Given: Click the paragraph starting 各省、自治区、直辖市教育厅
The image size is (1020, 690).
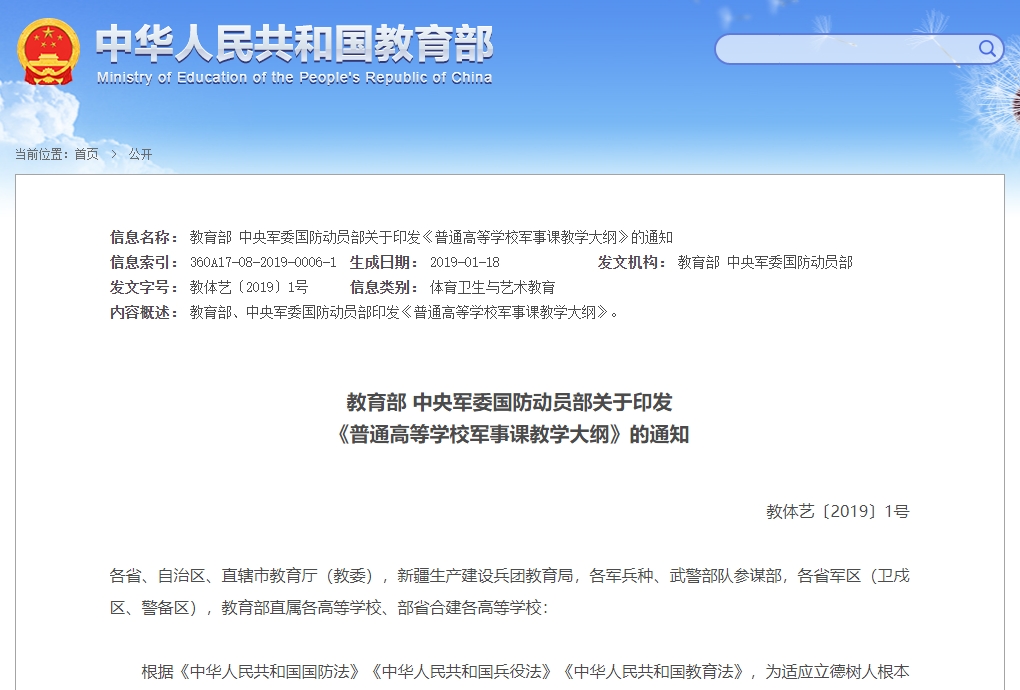Looking at the screenshot, I should pyautogui.click(x=509, y=592).
